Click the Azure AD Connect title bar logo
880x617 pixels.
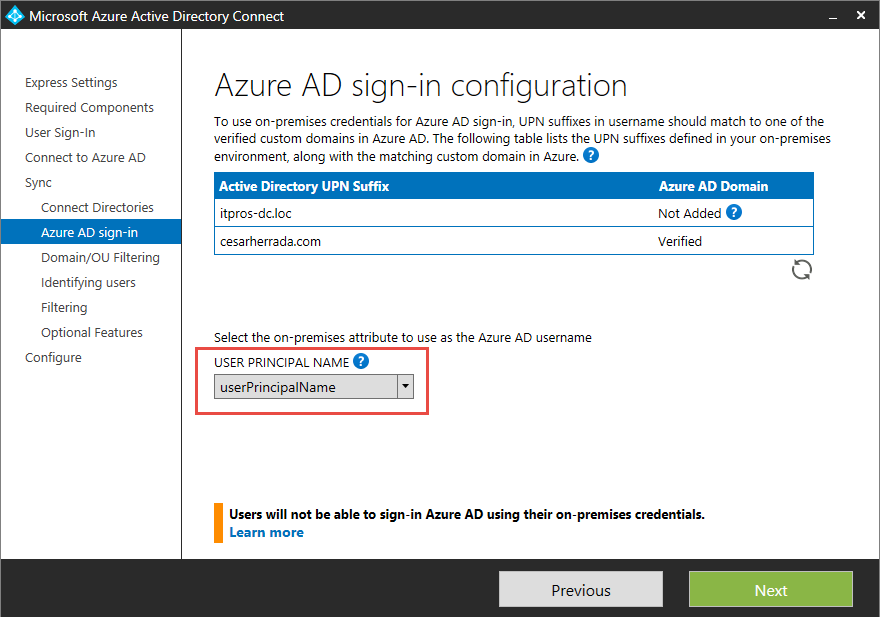pos(14,16)
